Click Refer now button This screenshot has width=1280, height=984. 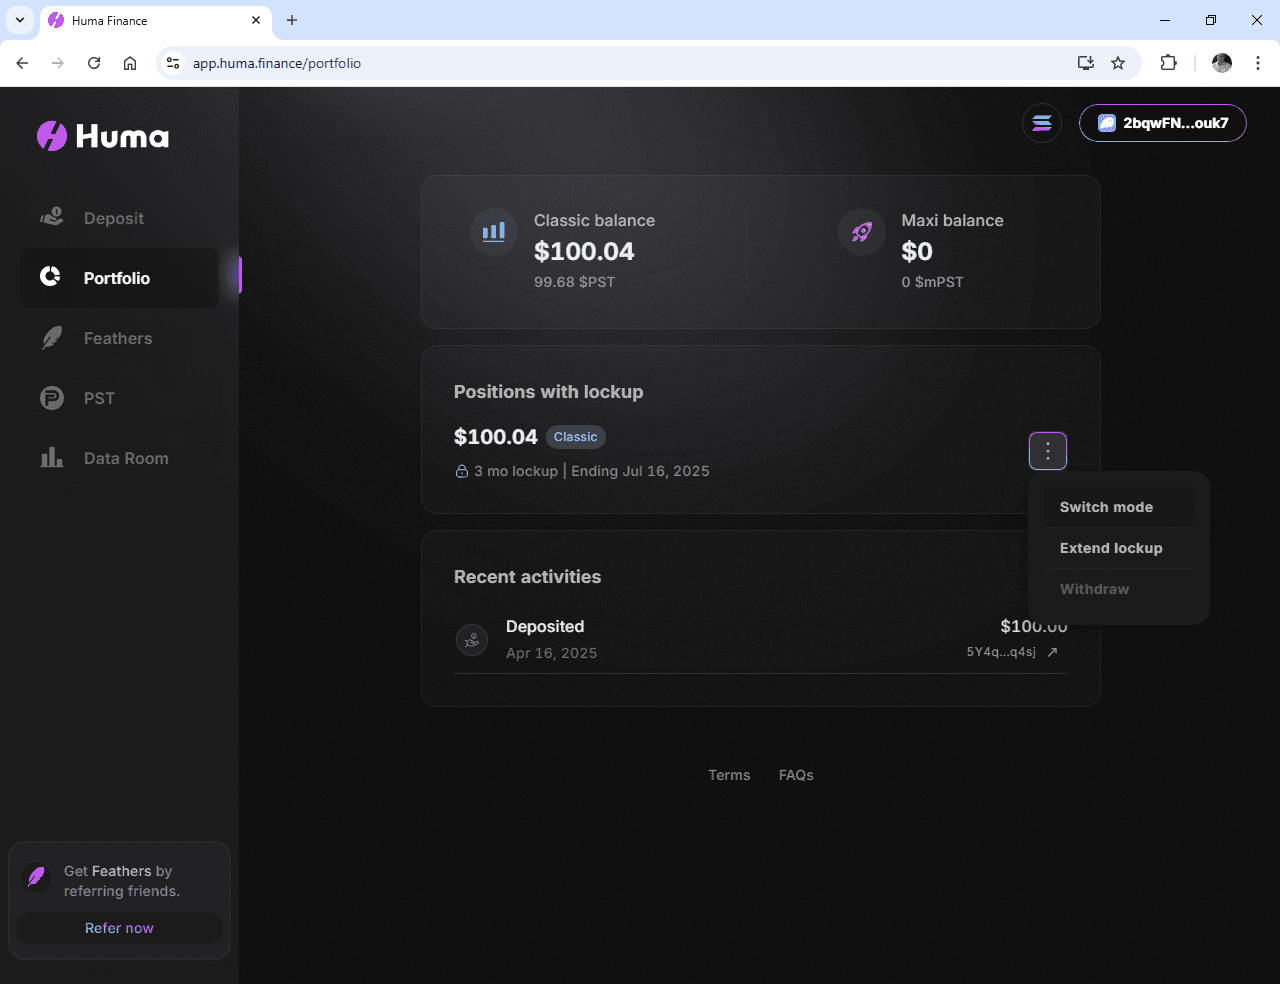point(119,928)
